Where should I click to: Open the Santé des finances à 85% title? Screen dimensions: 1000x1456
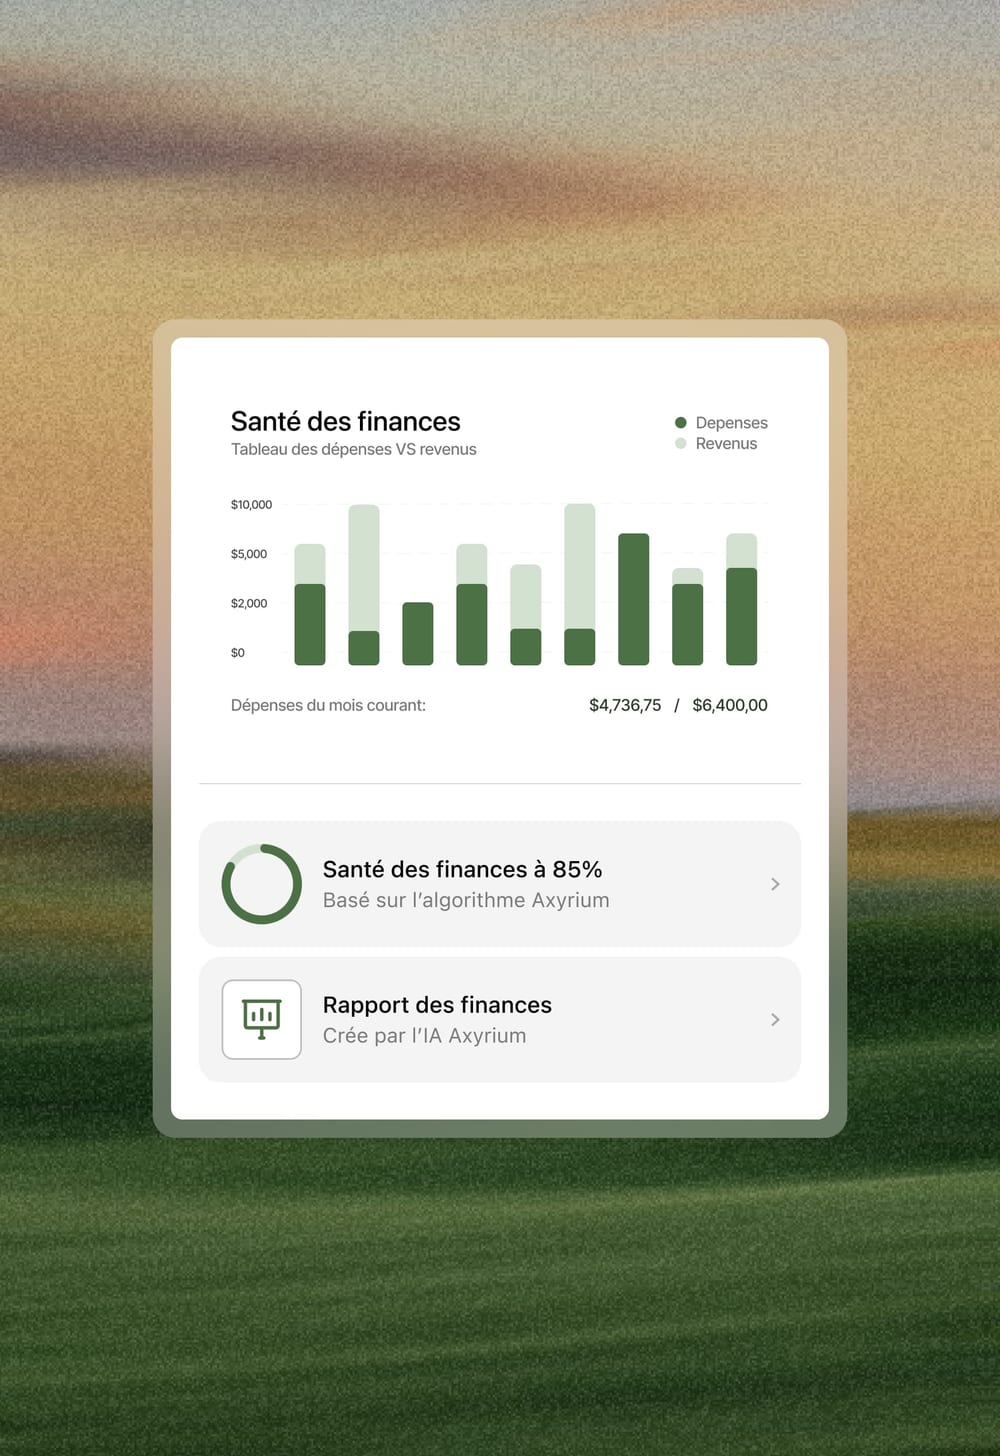462,869
